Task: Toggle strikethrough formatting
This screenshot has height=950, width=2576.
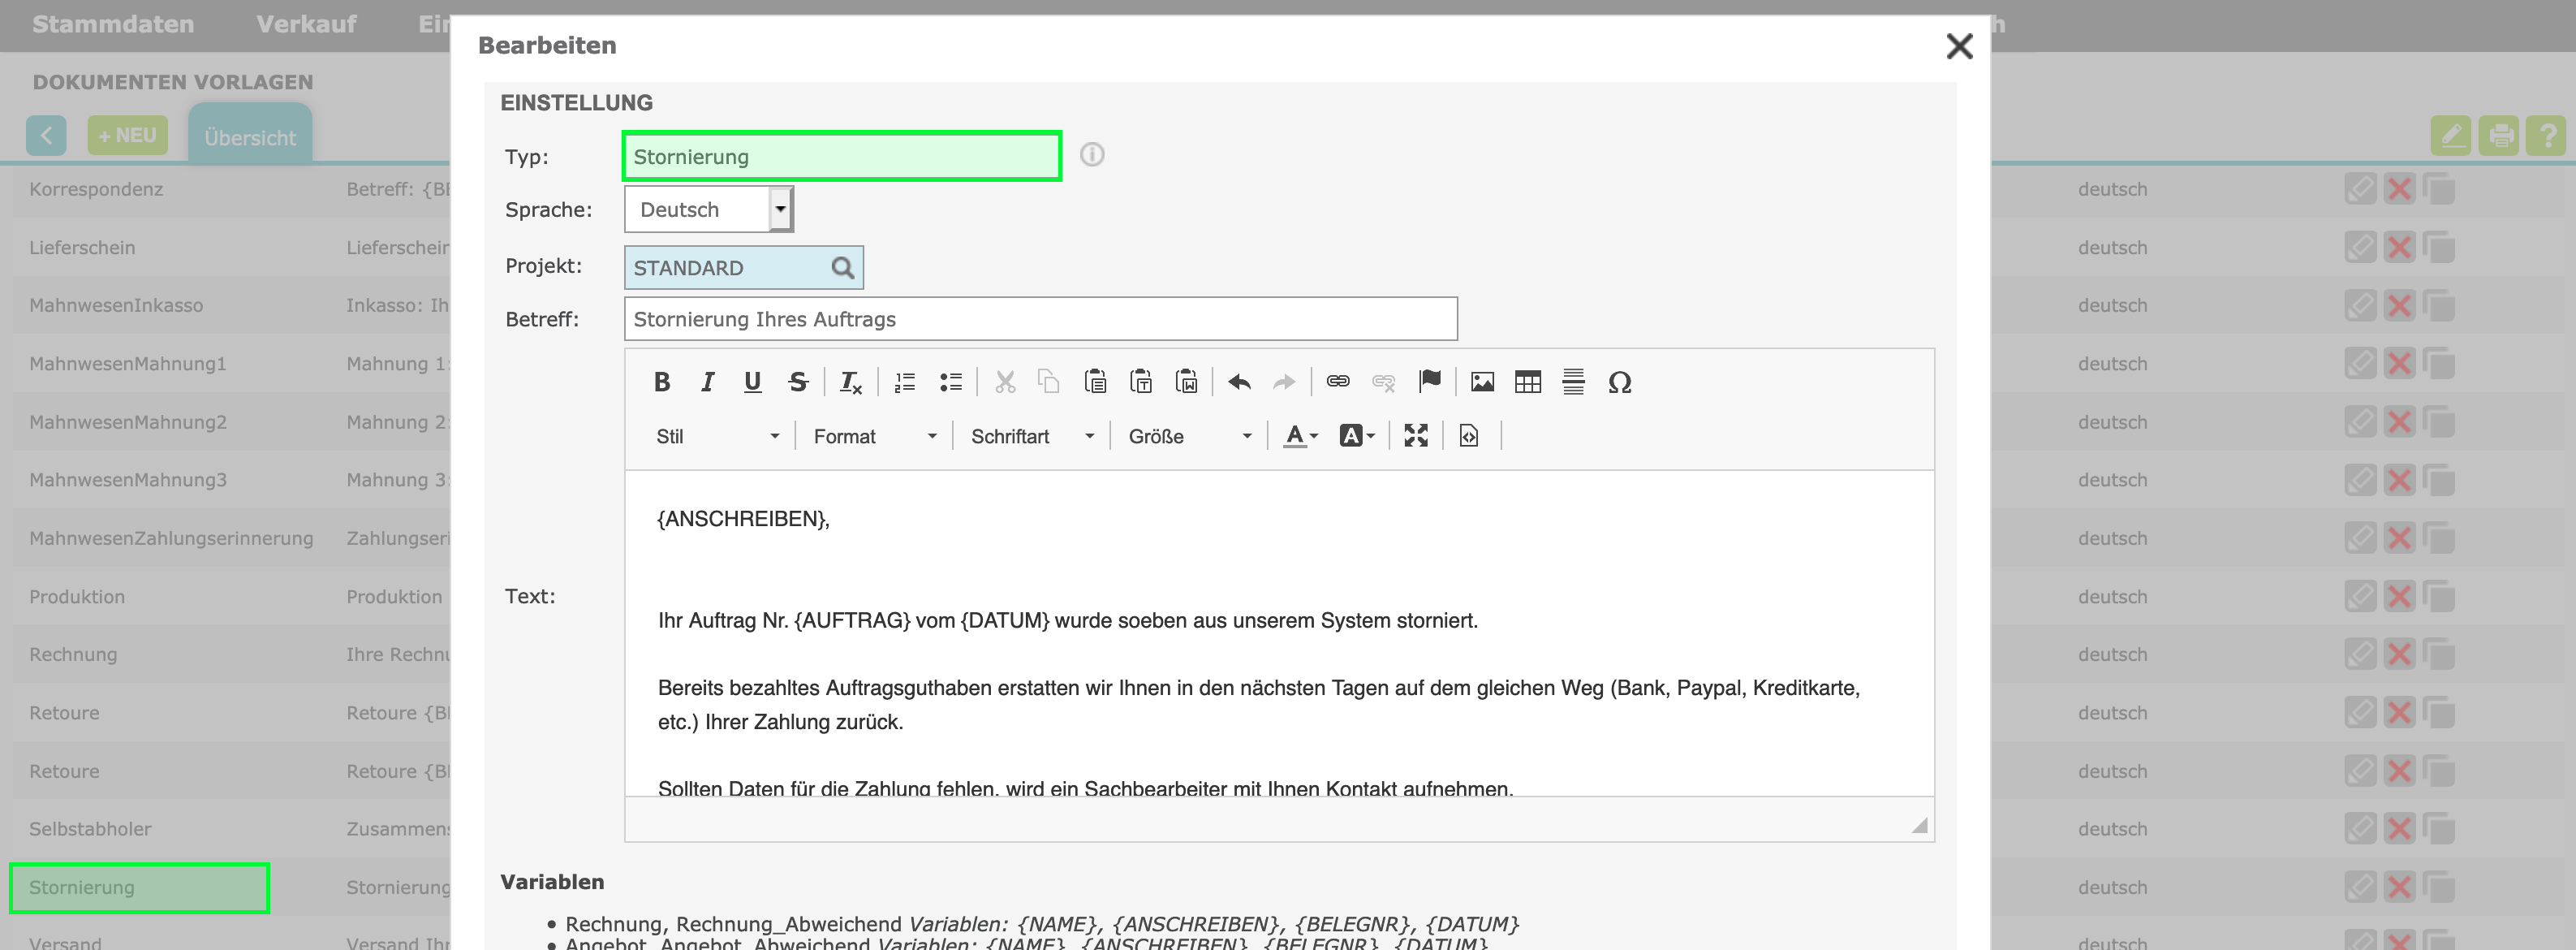Action: coord(797,382)
